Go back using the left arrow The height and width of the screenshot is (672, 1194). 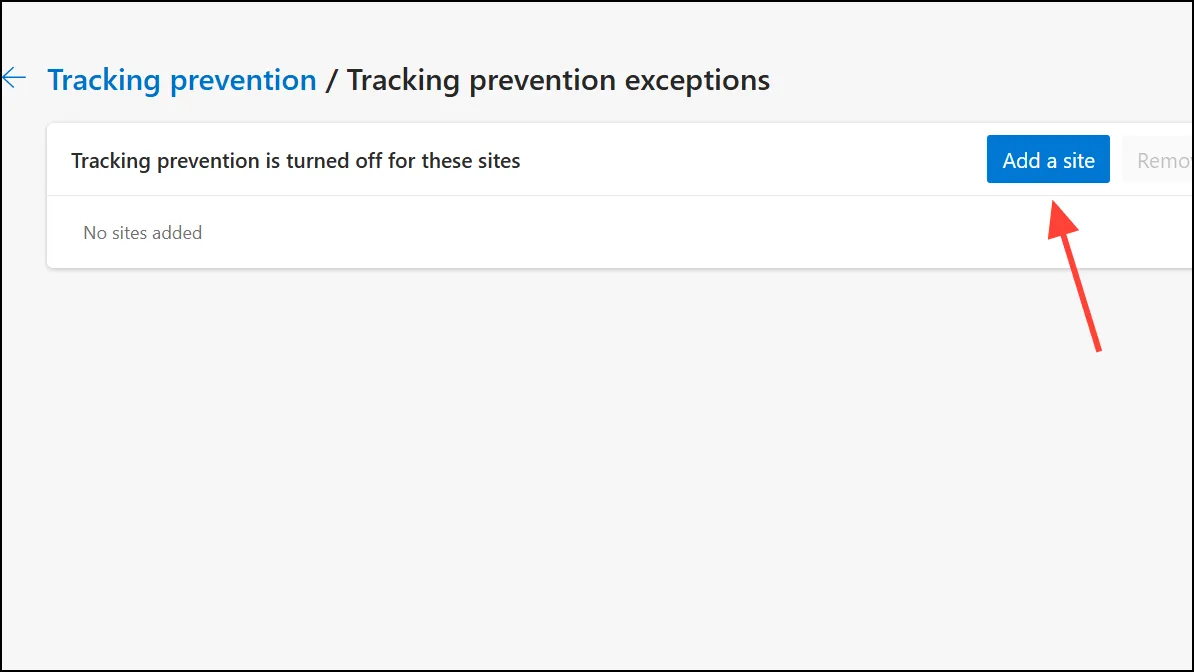(x=14, y=78)
